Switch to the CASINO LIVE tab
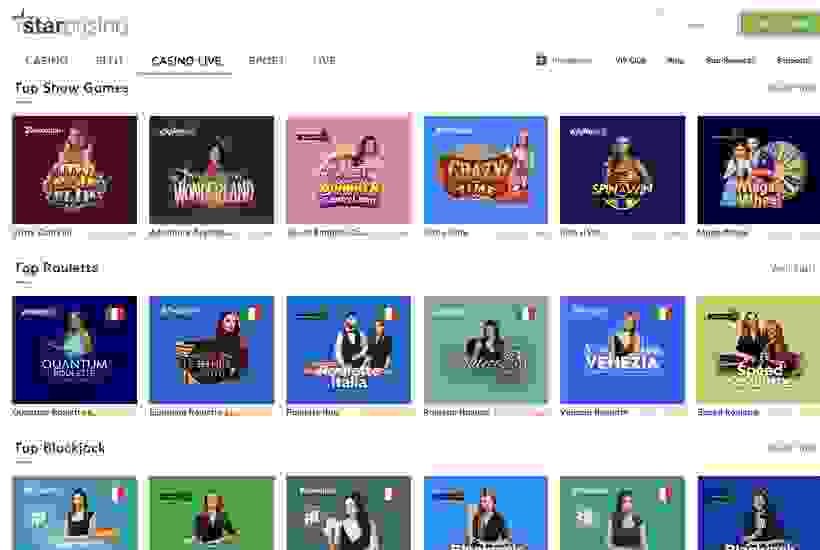 tap(187, 61)
